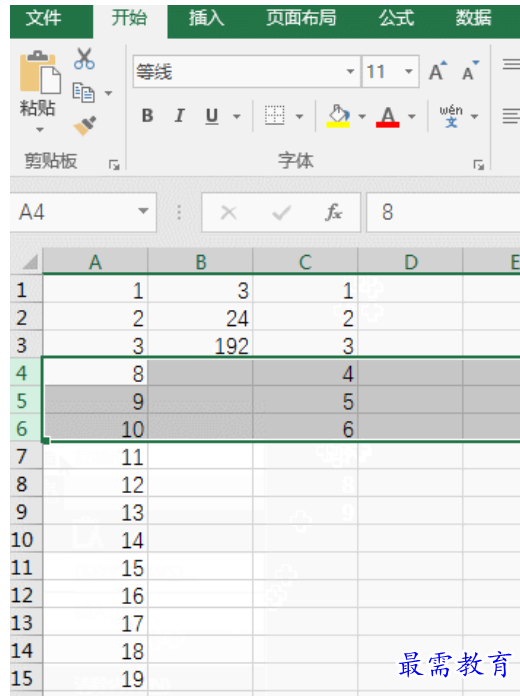Click the Copy icon
Screen dimensions: 520x696
tap(83, 93)
